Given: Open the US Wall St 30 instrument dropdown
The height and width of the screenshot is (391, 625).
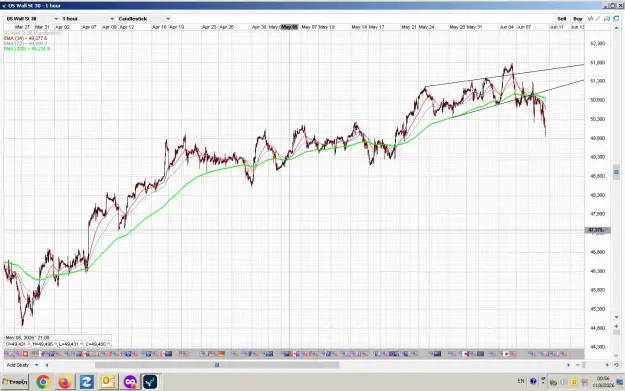Looking at the screenshot, I should point(32,19).
